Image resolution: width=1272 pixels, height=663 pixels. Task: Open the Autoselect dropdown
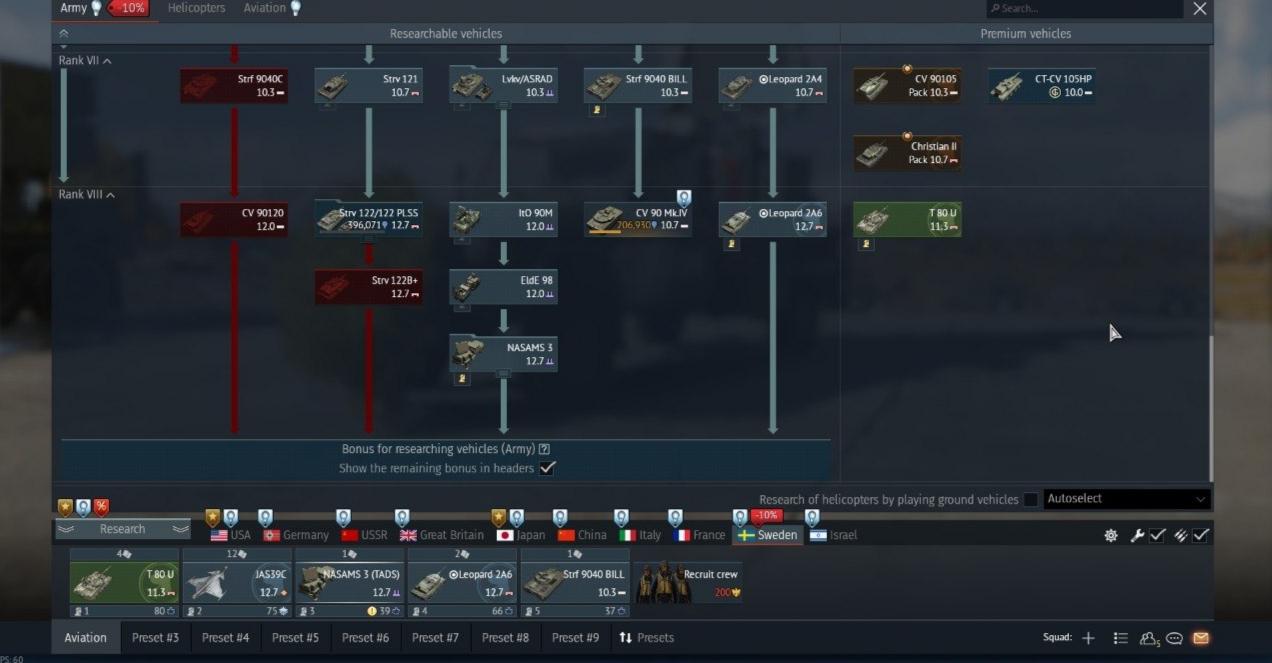[1127, 498]
